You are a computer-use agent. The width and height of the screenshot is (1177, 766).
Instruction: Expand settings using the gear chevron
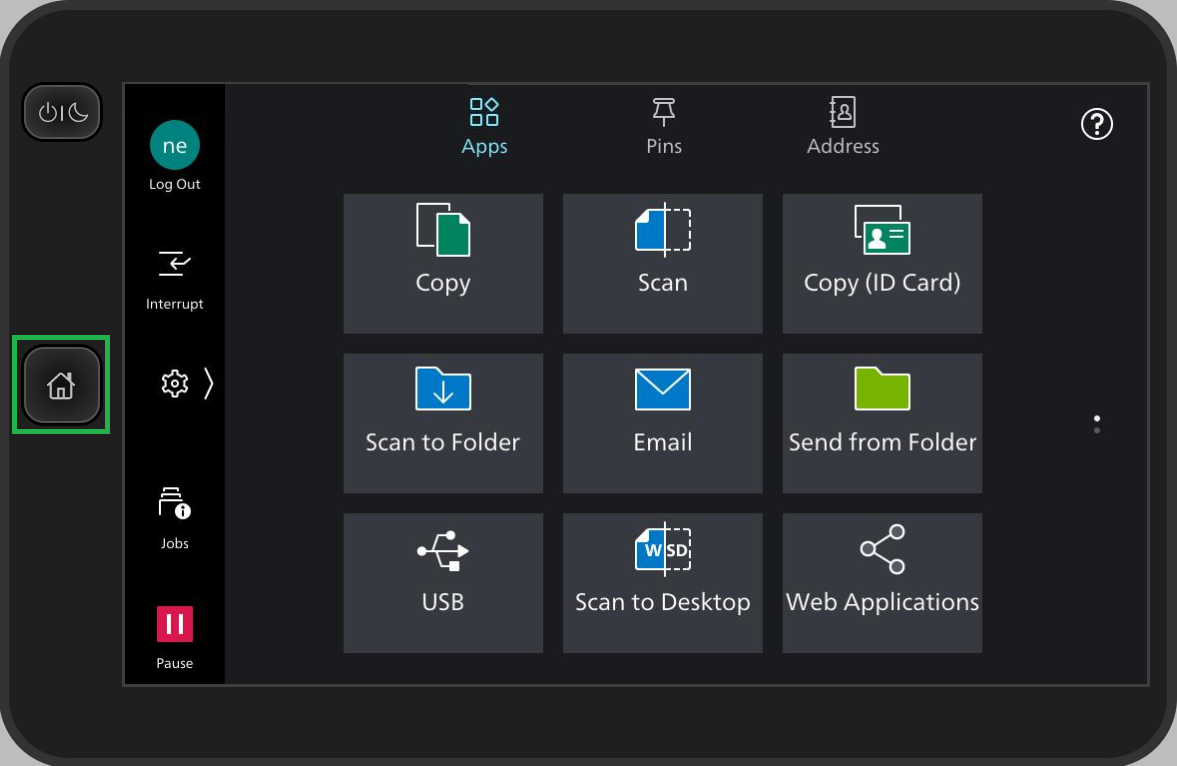(x=187, y=384)
